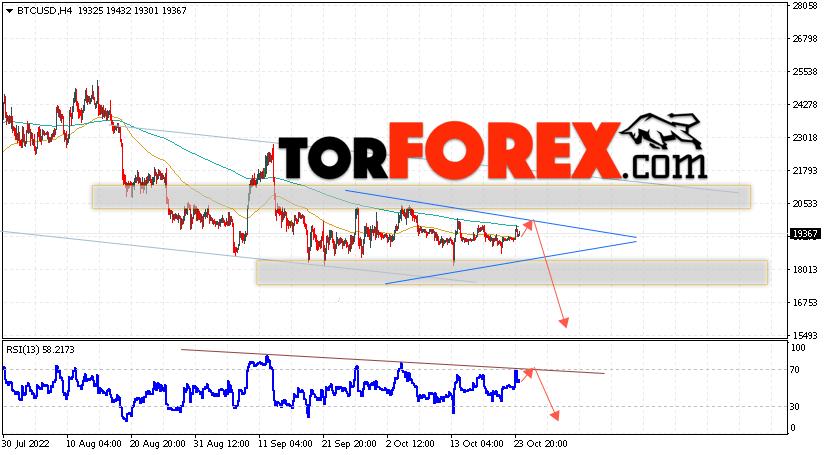828x455 pixels.
Task: Click the 20 Aug 20:00 time label
Action: (157, 444)
